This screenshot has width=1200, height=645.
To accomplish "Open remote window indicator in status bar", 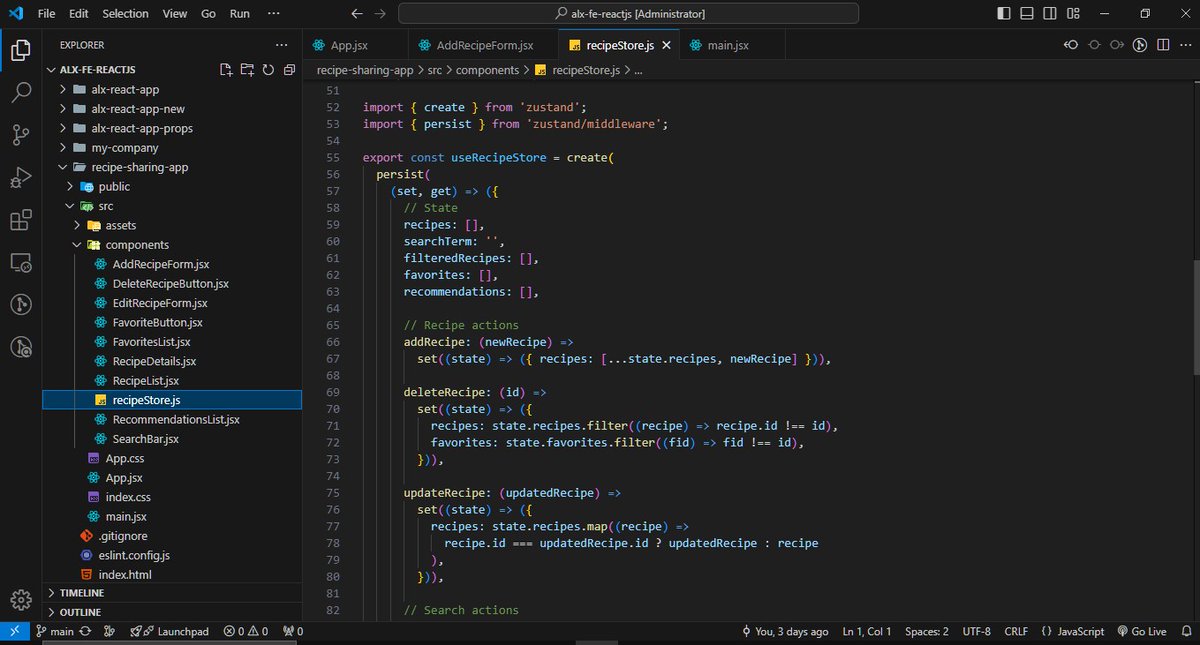I will click(14, 632).
